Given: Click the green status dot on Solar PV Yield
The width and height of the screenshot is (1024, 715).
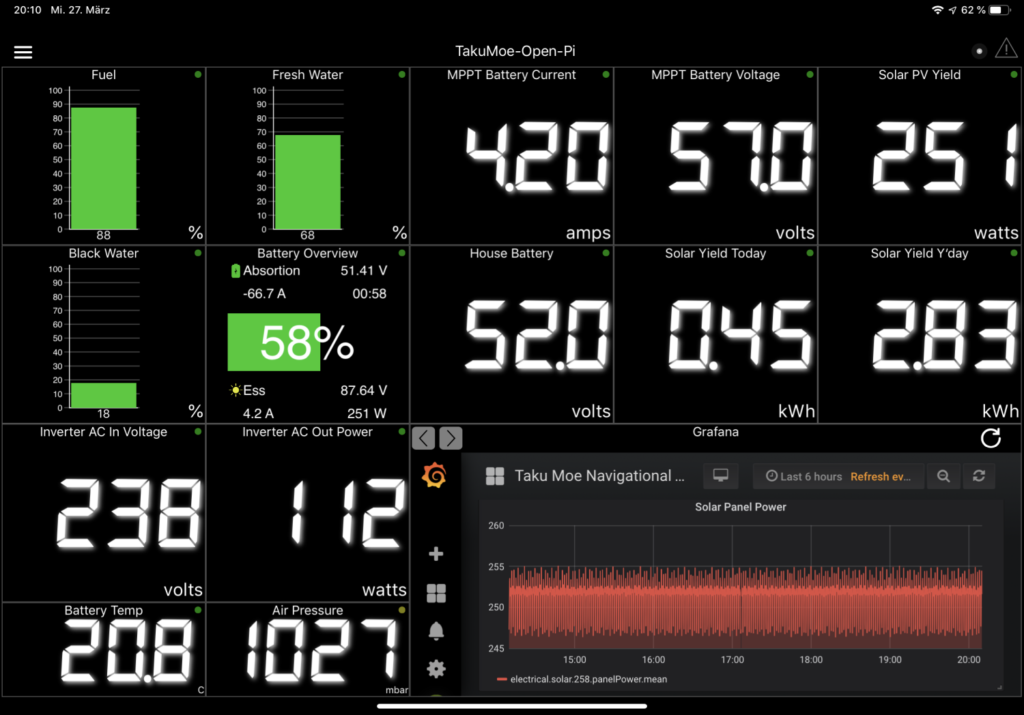Looking at the screenshot, I should click(1014, 72).
